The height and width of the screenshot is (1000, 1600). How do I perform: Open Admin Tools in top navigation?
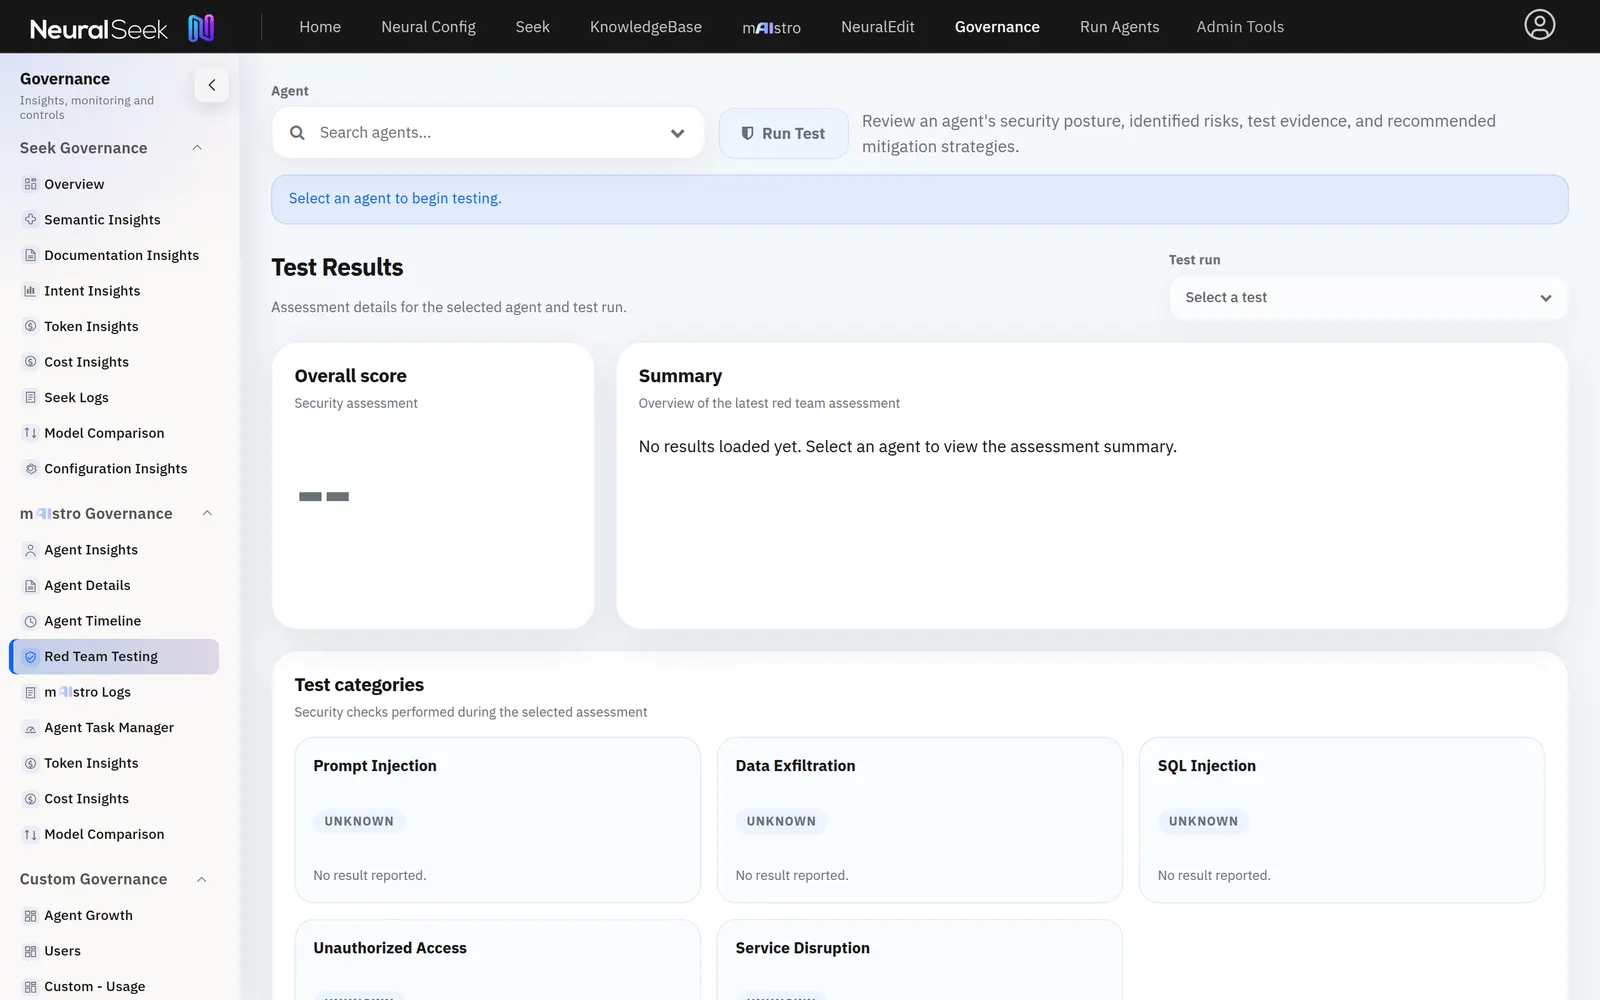point(1240,27)
